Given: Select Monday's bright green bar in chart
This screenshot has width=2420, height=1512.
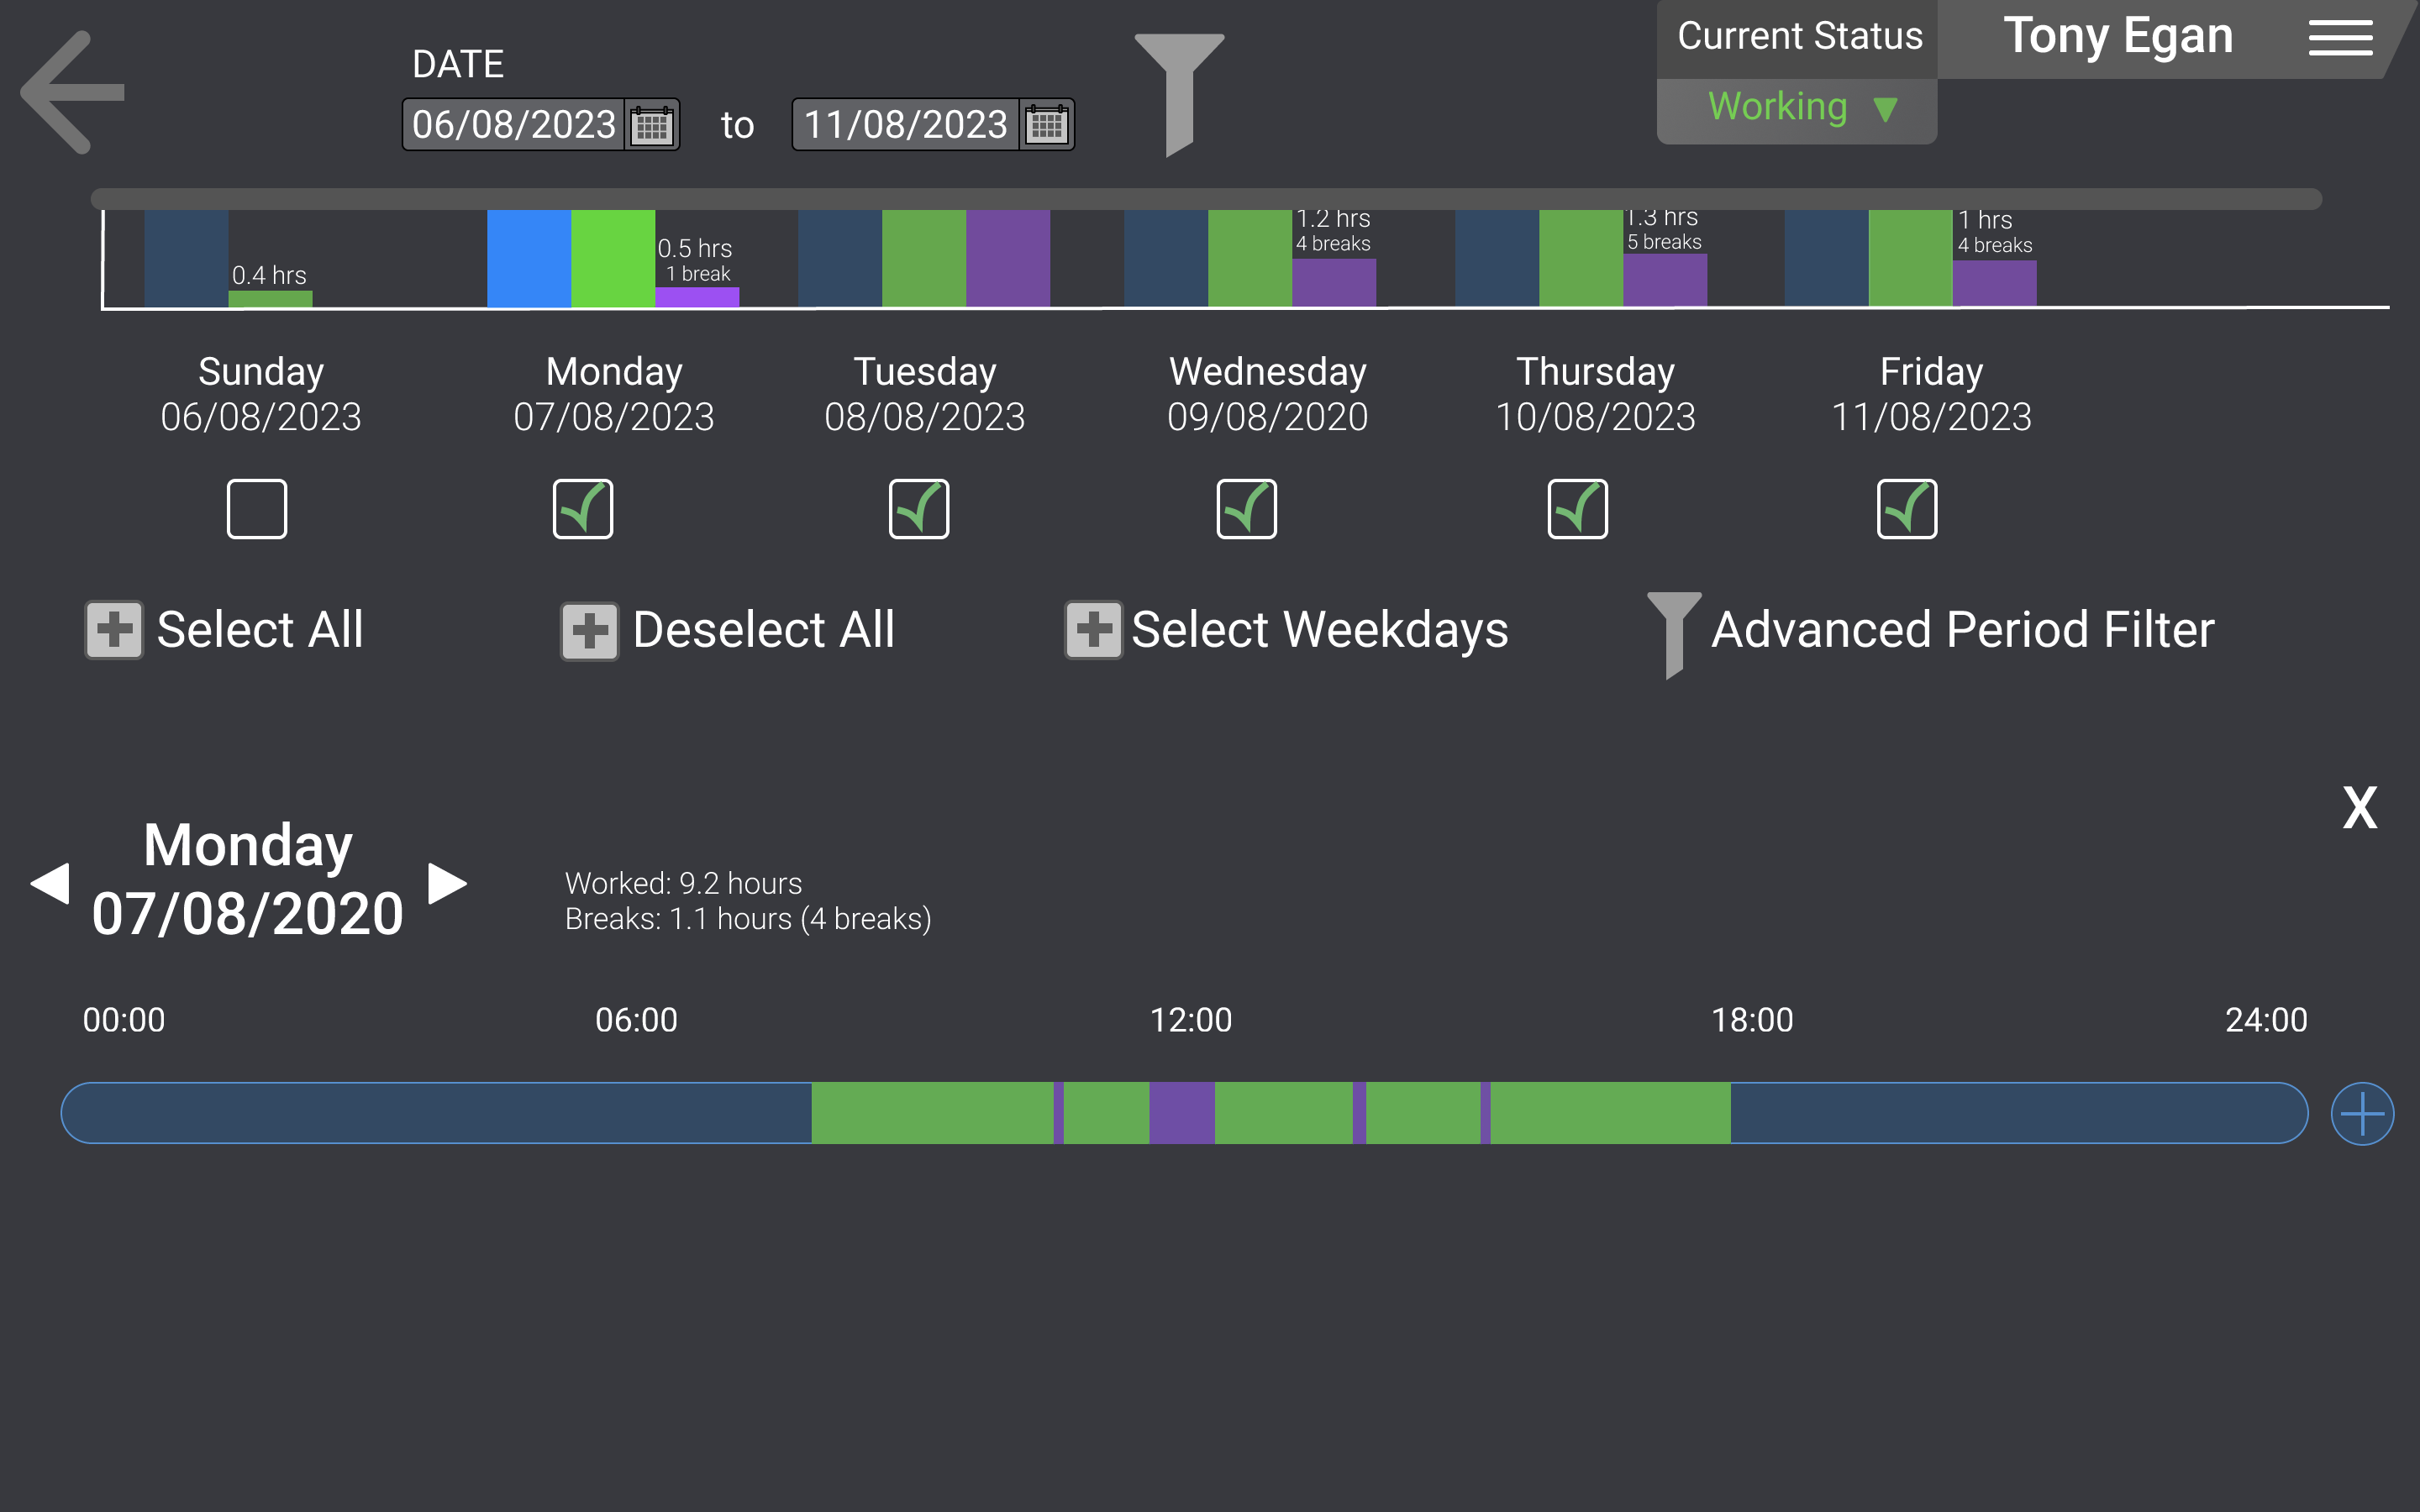Looking at the screenshot, I should click(613, 258).
